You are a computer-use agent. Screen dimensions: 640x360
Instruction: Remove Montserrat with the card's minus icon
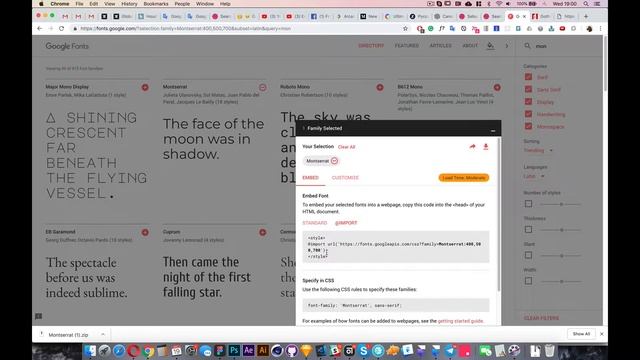pos(262,87)
